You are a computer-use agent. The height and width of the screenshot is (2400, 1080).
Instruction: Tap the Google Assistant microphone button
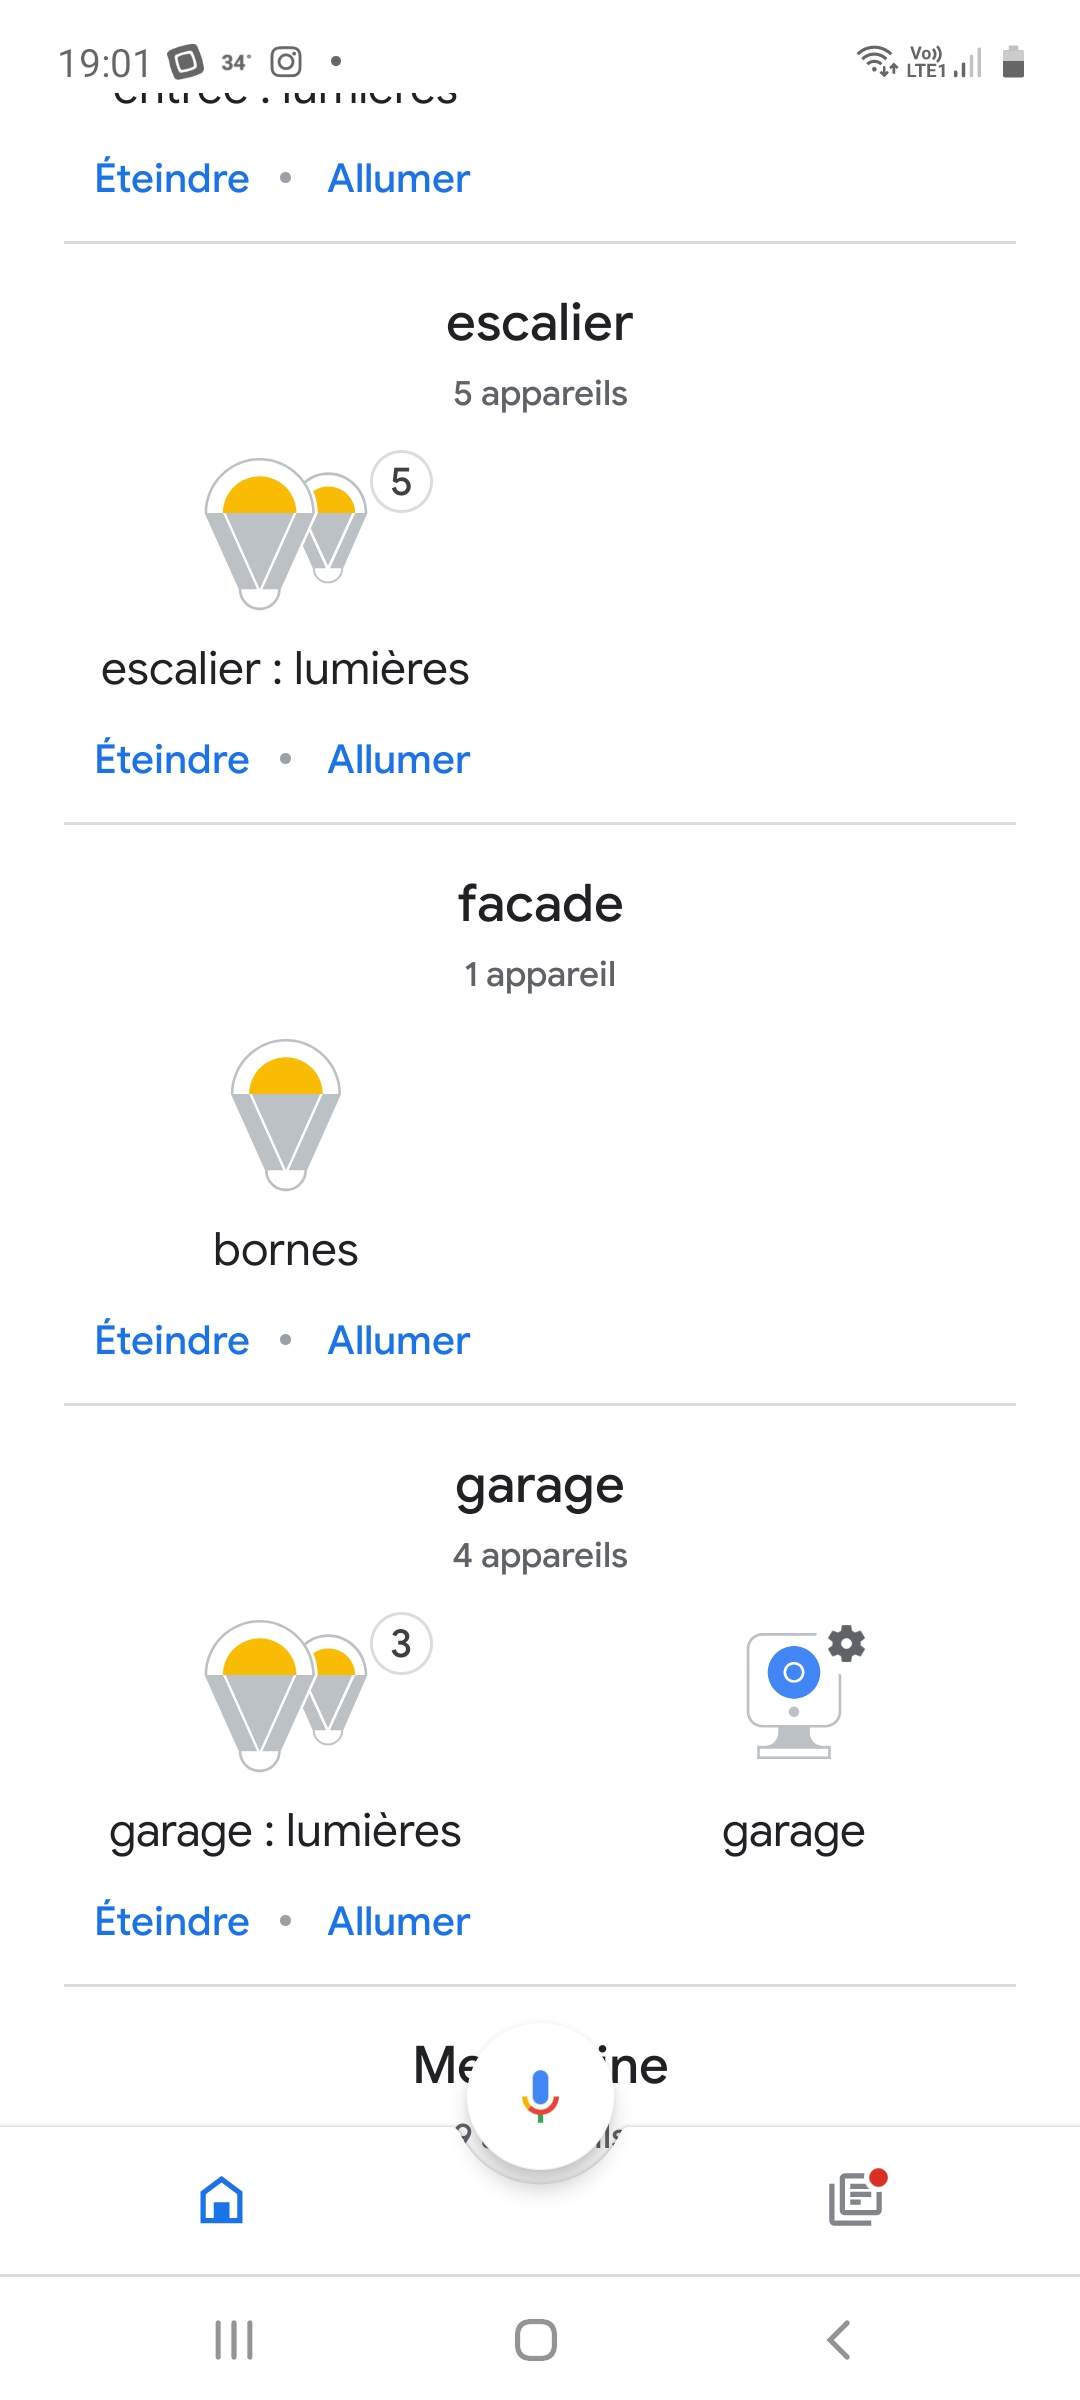click(540, 2096)
